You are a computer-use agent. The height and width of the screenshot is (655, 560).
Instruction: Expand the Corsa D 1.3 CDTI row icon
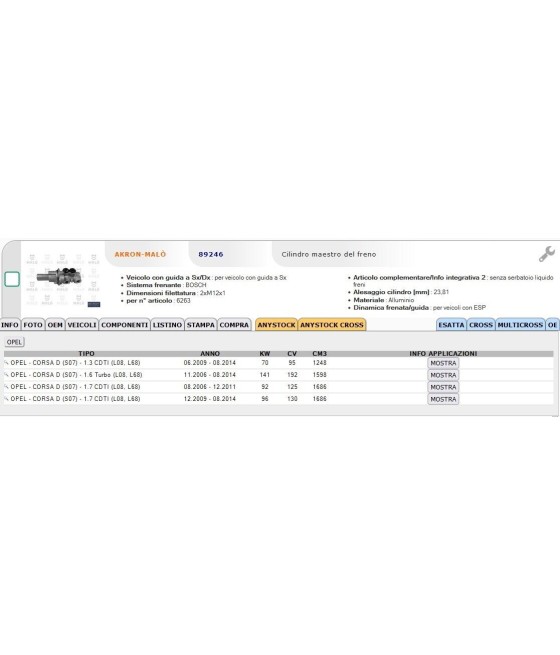coord(6,363)
